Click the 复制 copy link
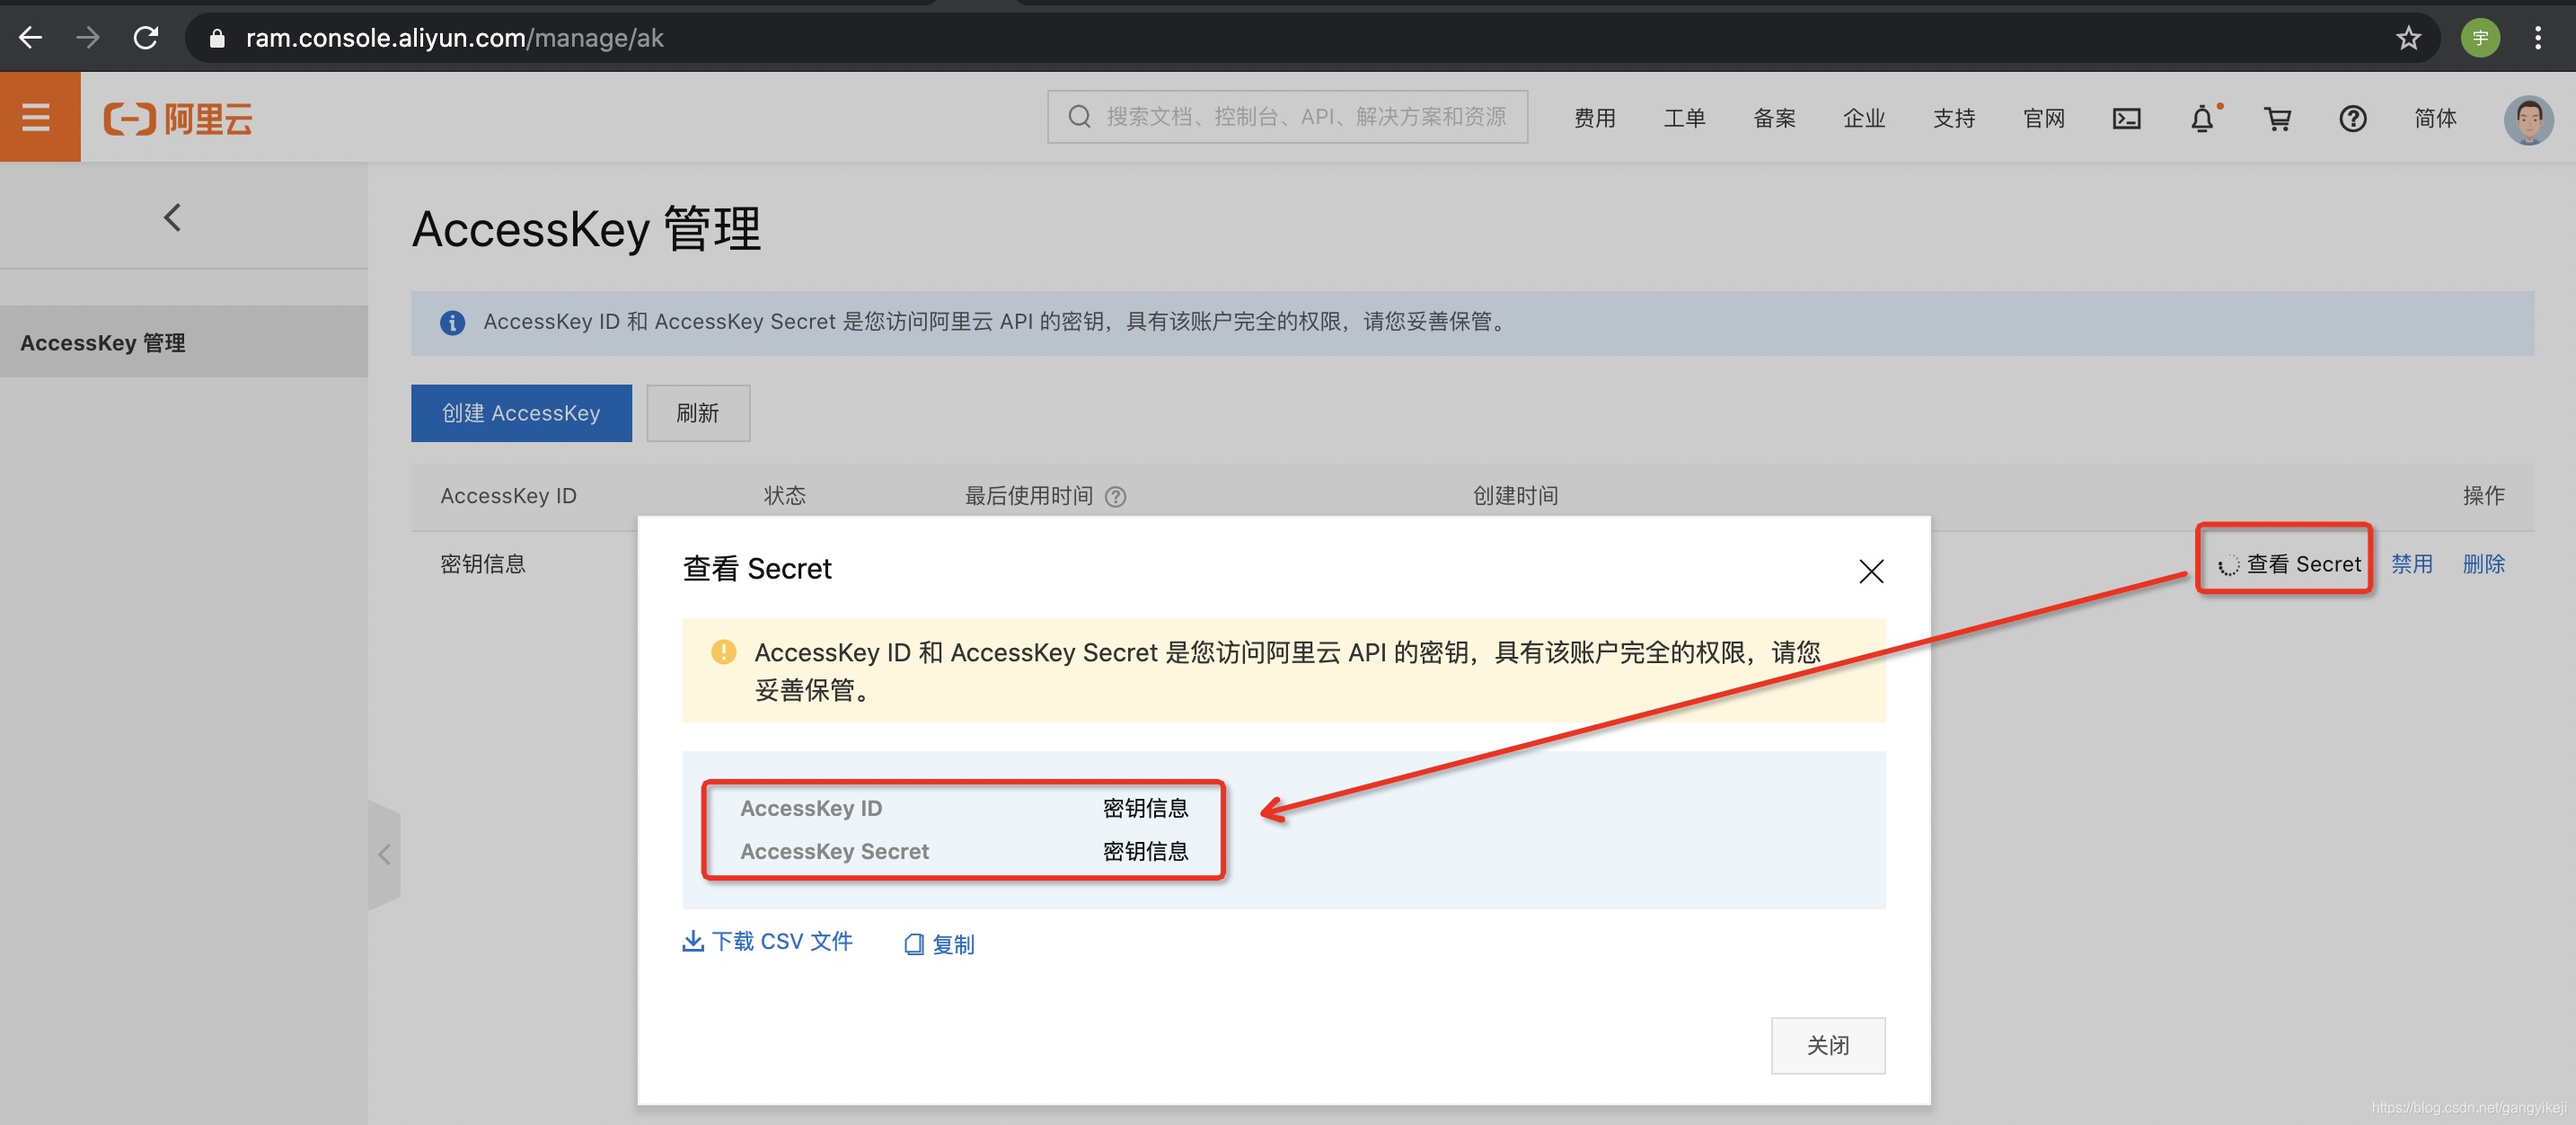 coord(939,944)
